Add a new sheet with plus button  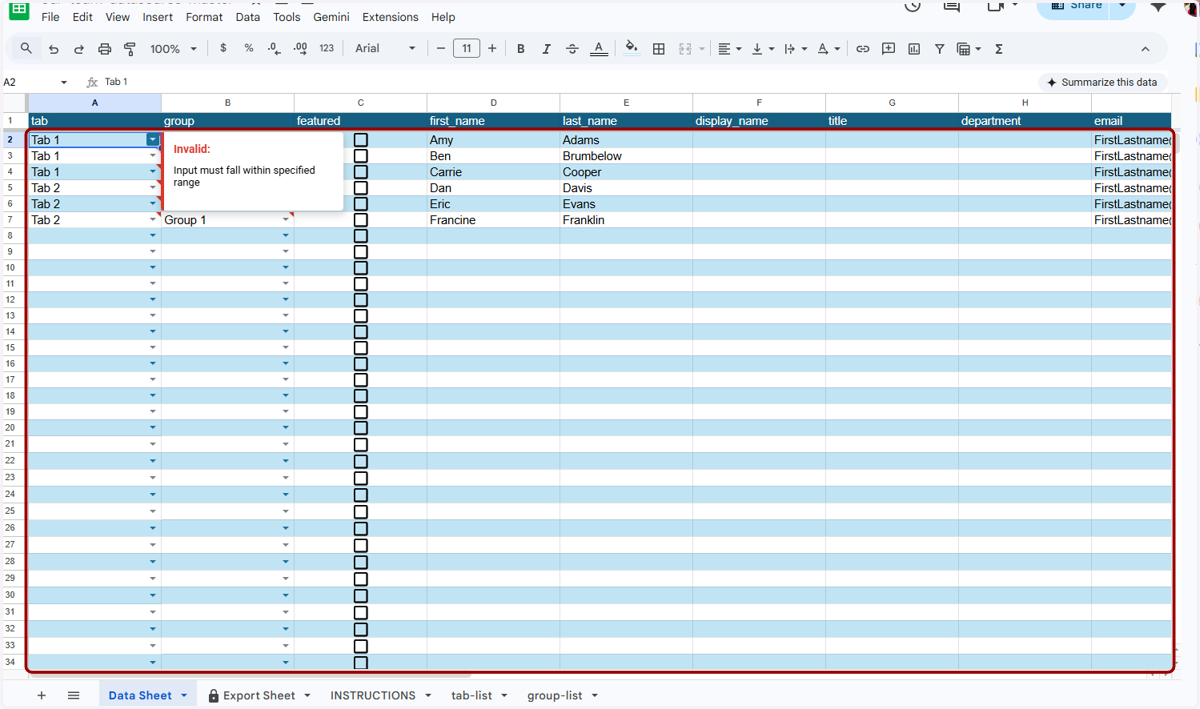(x=41, y=695)
